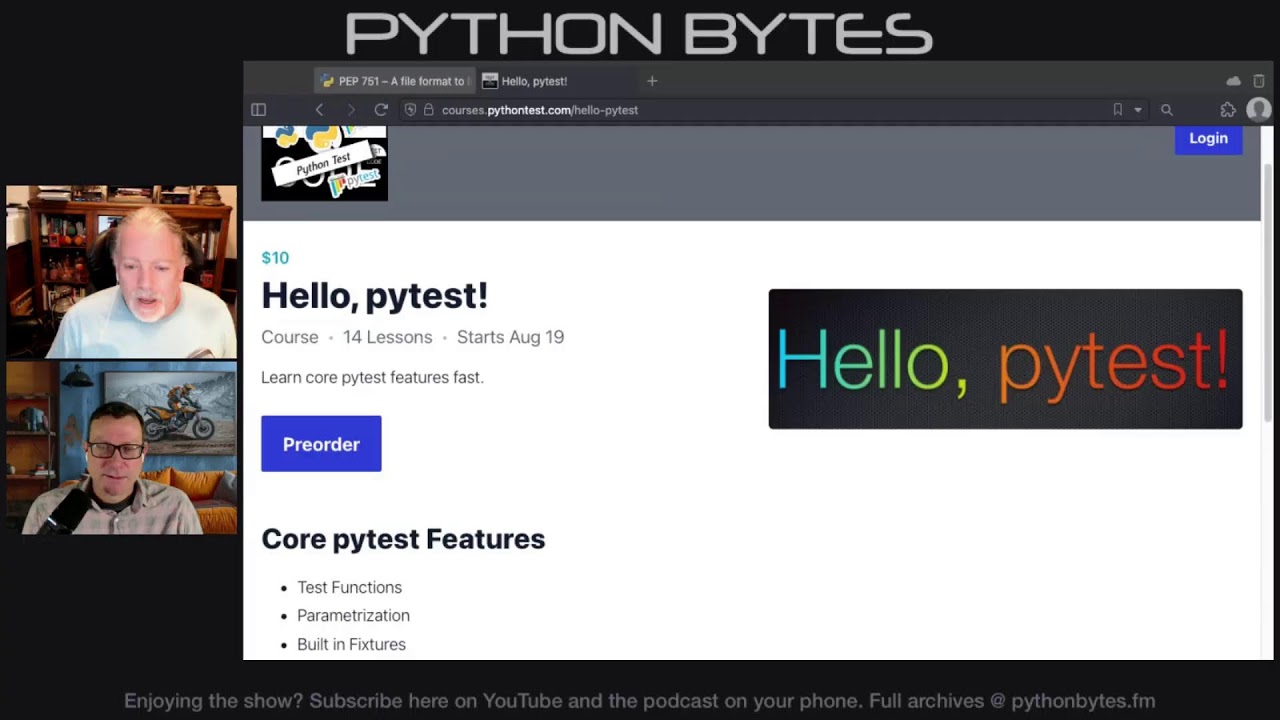Click the Learn core pytest features fast text
Image resolution: width=1280 pixels, height=720 pixels.
click(x=372, y=377)
